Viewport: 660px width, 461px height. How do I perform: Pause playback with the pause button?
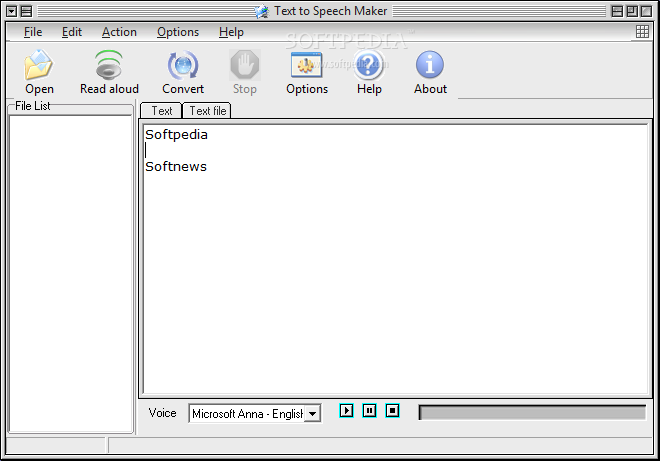369,410
